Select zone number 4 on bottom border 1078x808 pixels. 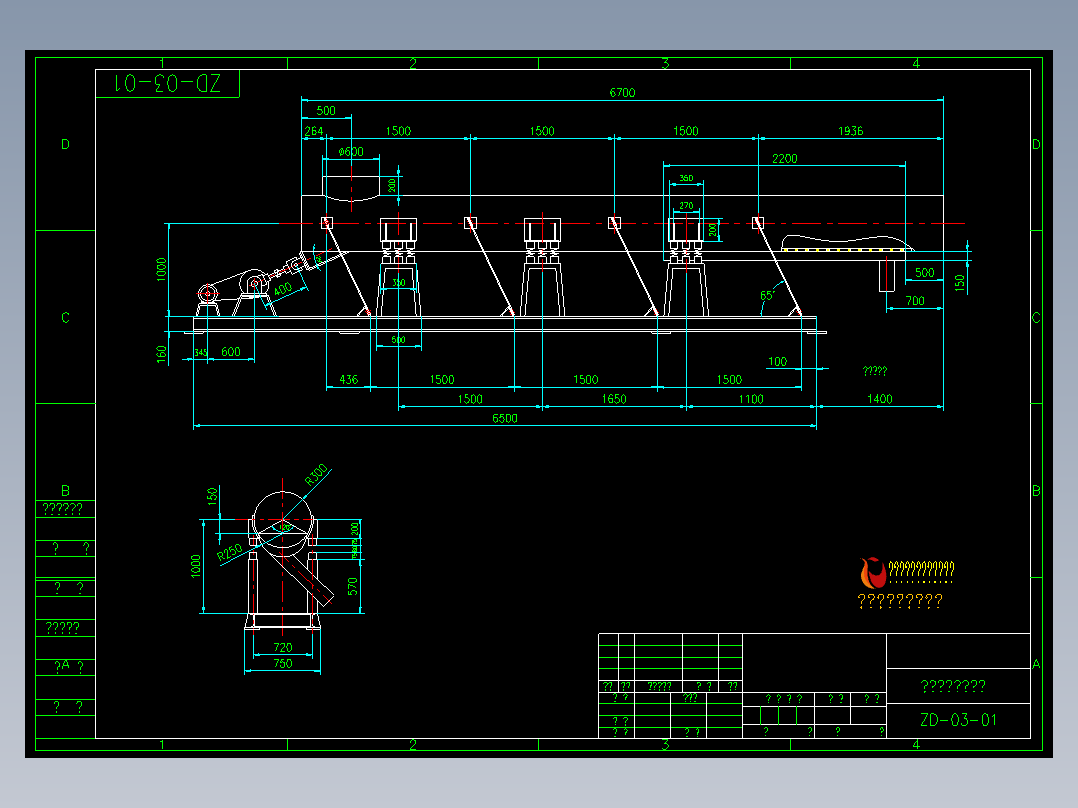[916, 744]
